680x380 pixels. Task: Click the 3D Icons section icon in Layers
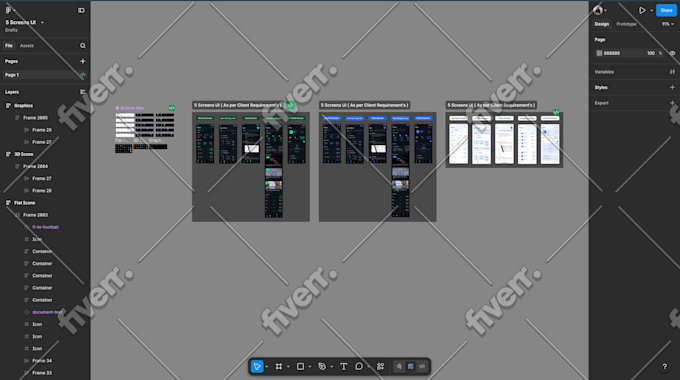click(8, 154)
